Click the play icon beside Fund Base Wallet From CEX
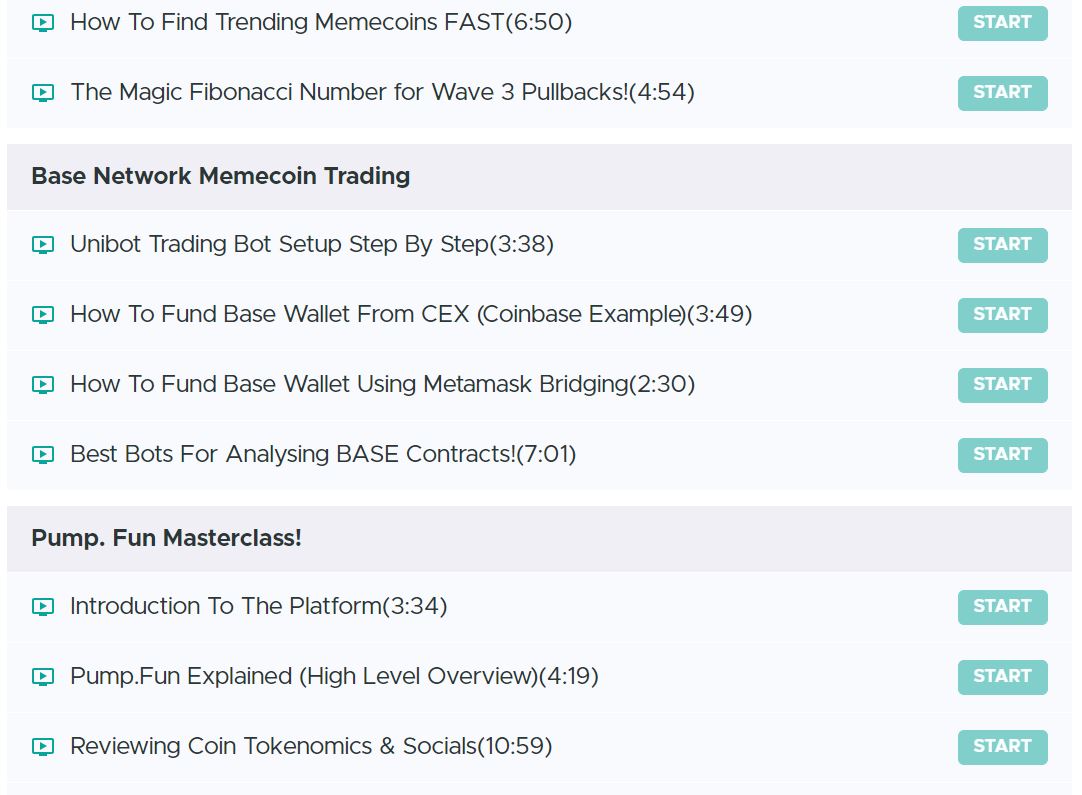Screen dimensions: 1082x795 coord(42,314)
